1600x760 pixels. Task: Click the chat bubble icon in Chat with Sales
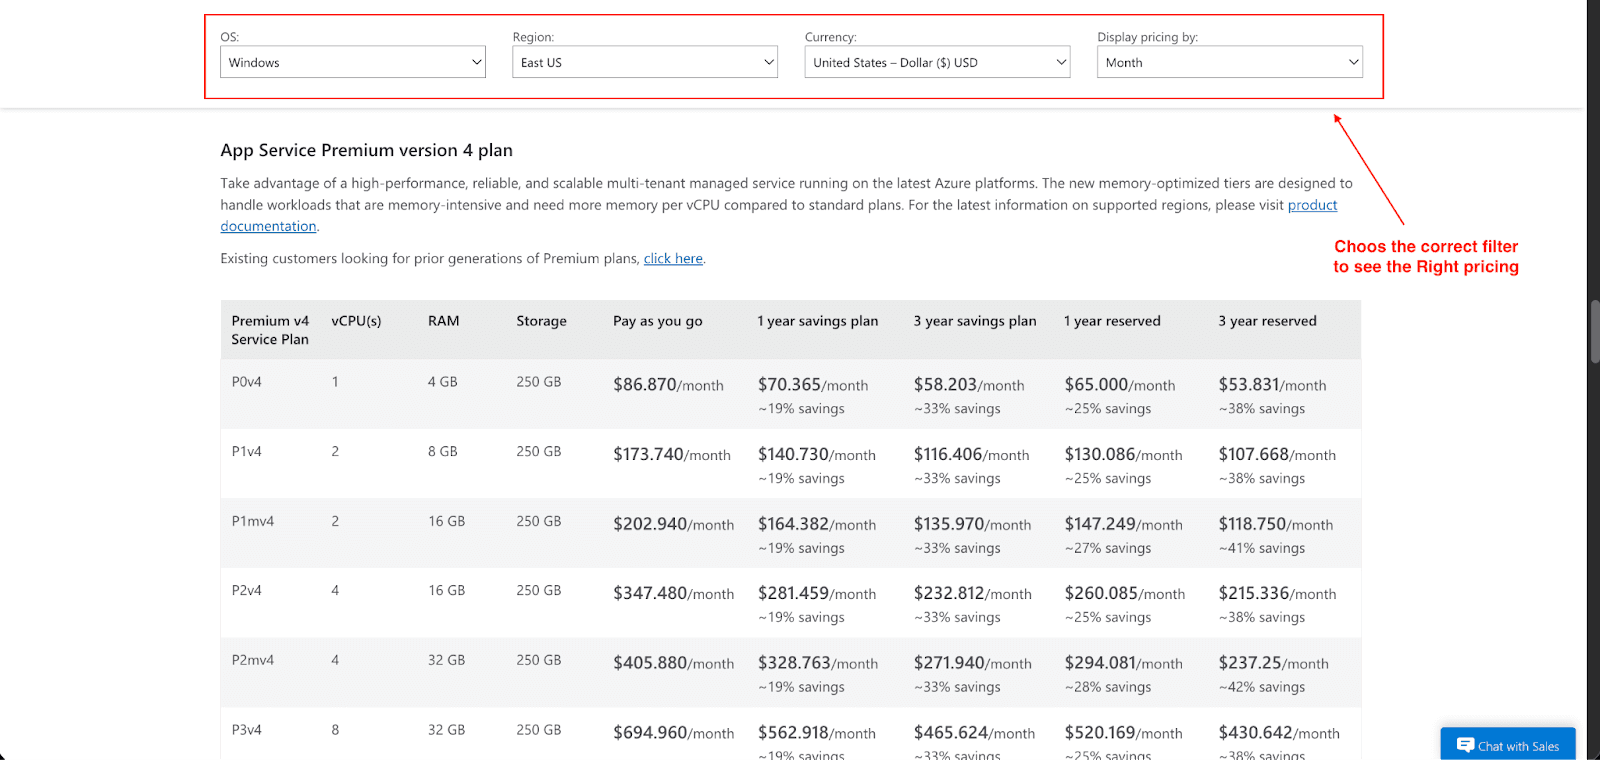pos(1465,745)
